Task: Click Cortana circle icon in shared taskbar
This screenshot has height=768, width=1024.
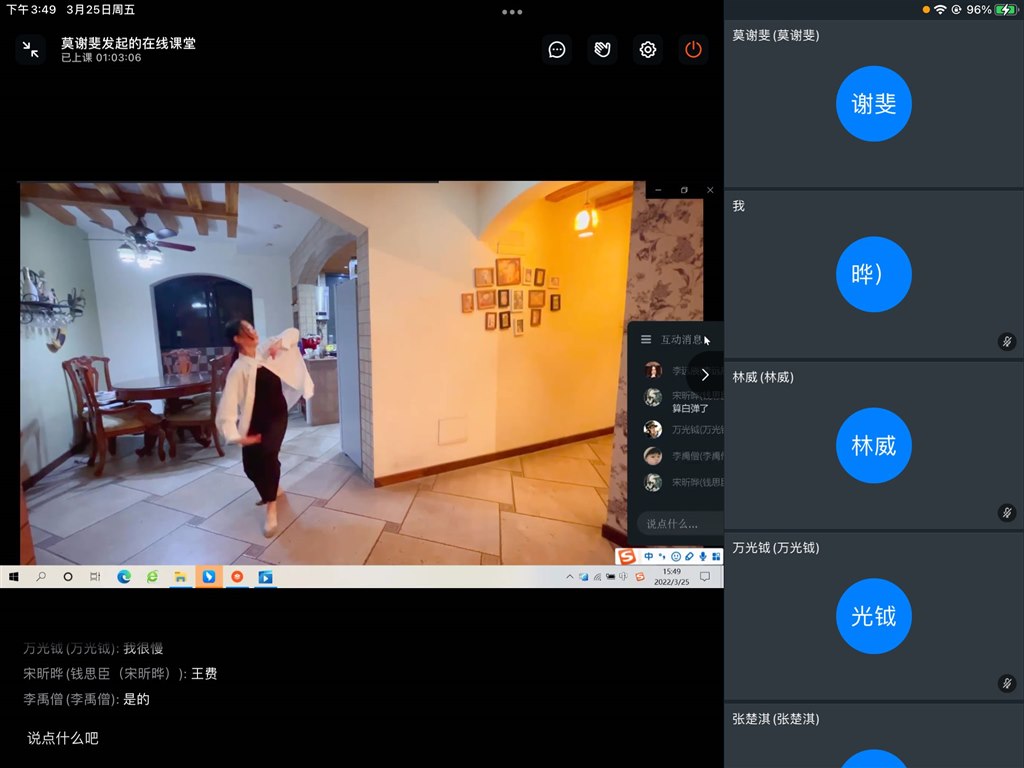Action: (x=68, y=577)
